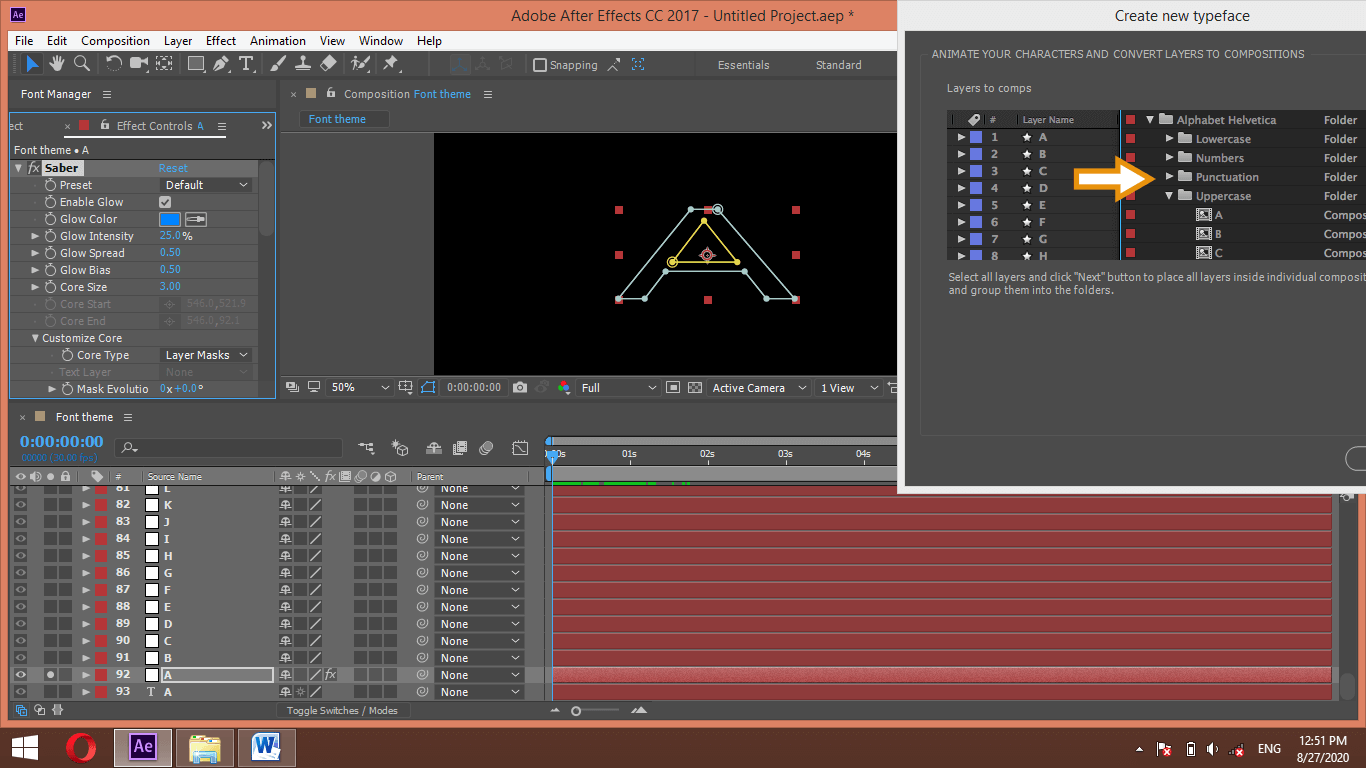Open the Composition menu
1366x768 pixels.
(115, 41)
